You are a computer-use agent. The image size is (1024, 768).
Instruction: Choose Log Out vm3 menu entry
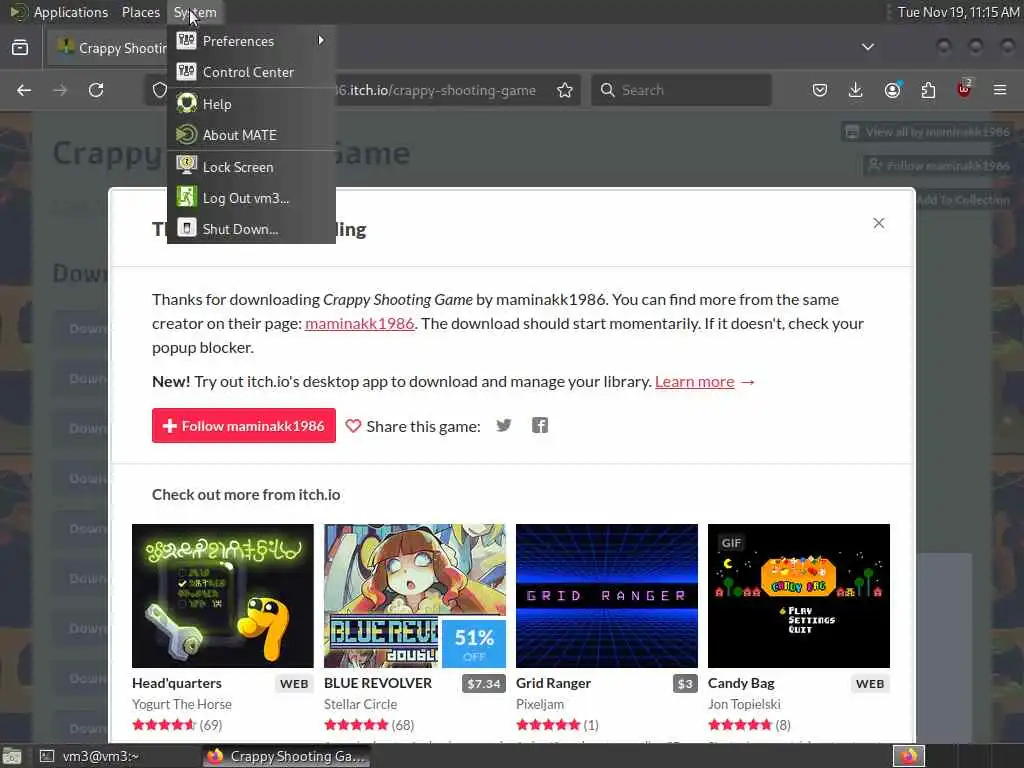coord(251,198)
